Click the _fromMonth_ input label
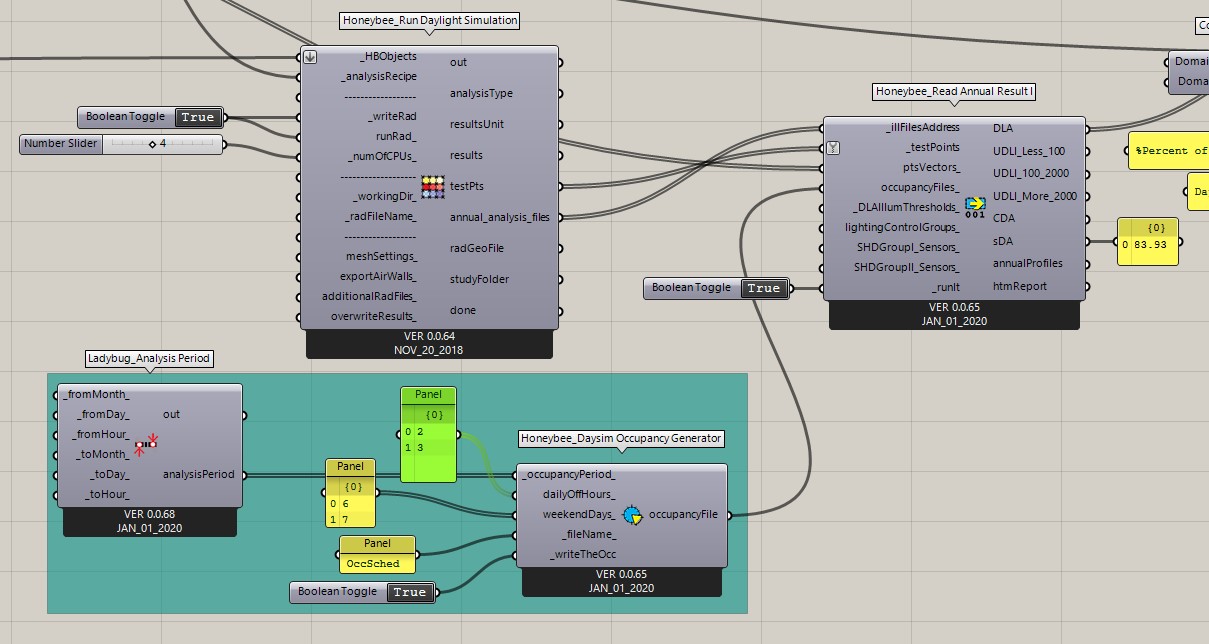This screenshot has height=644, width=1209. [96, 394]
